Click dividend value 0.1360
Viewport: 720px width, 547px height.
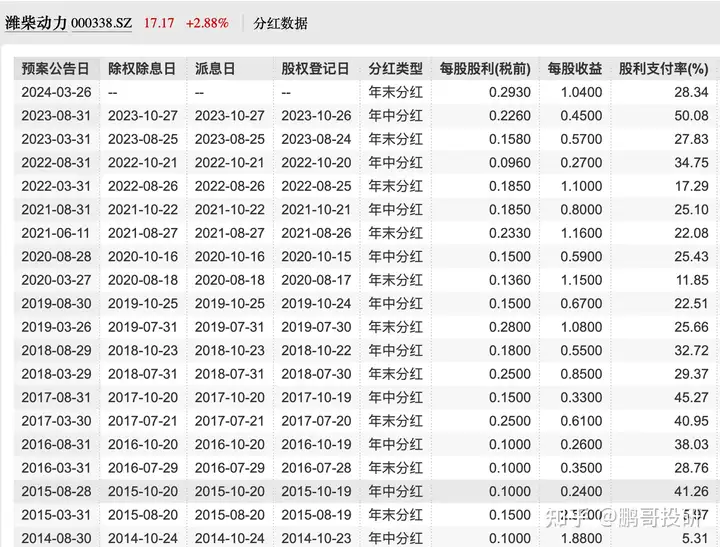(x=510, y=280)
